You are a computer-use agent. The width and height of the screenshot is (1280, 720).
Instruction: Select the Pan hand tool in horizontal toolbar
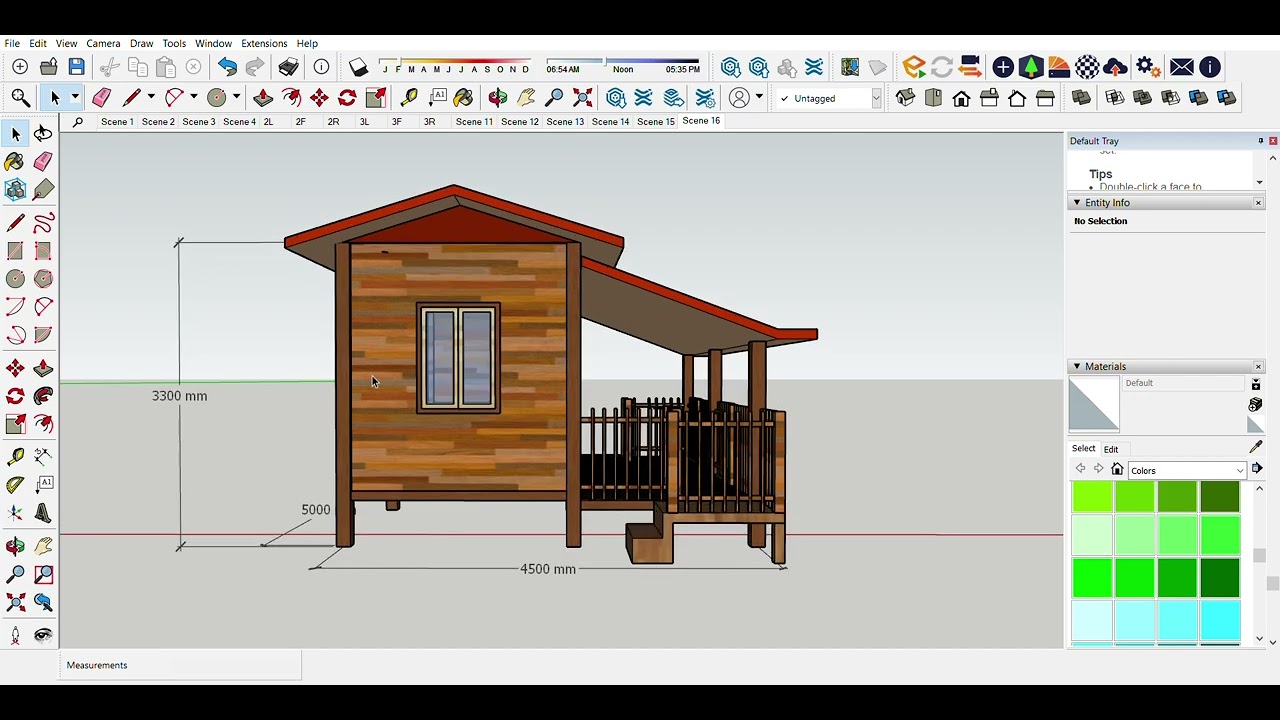pos(526,97)
